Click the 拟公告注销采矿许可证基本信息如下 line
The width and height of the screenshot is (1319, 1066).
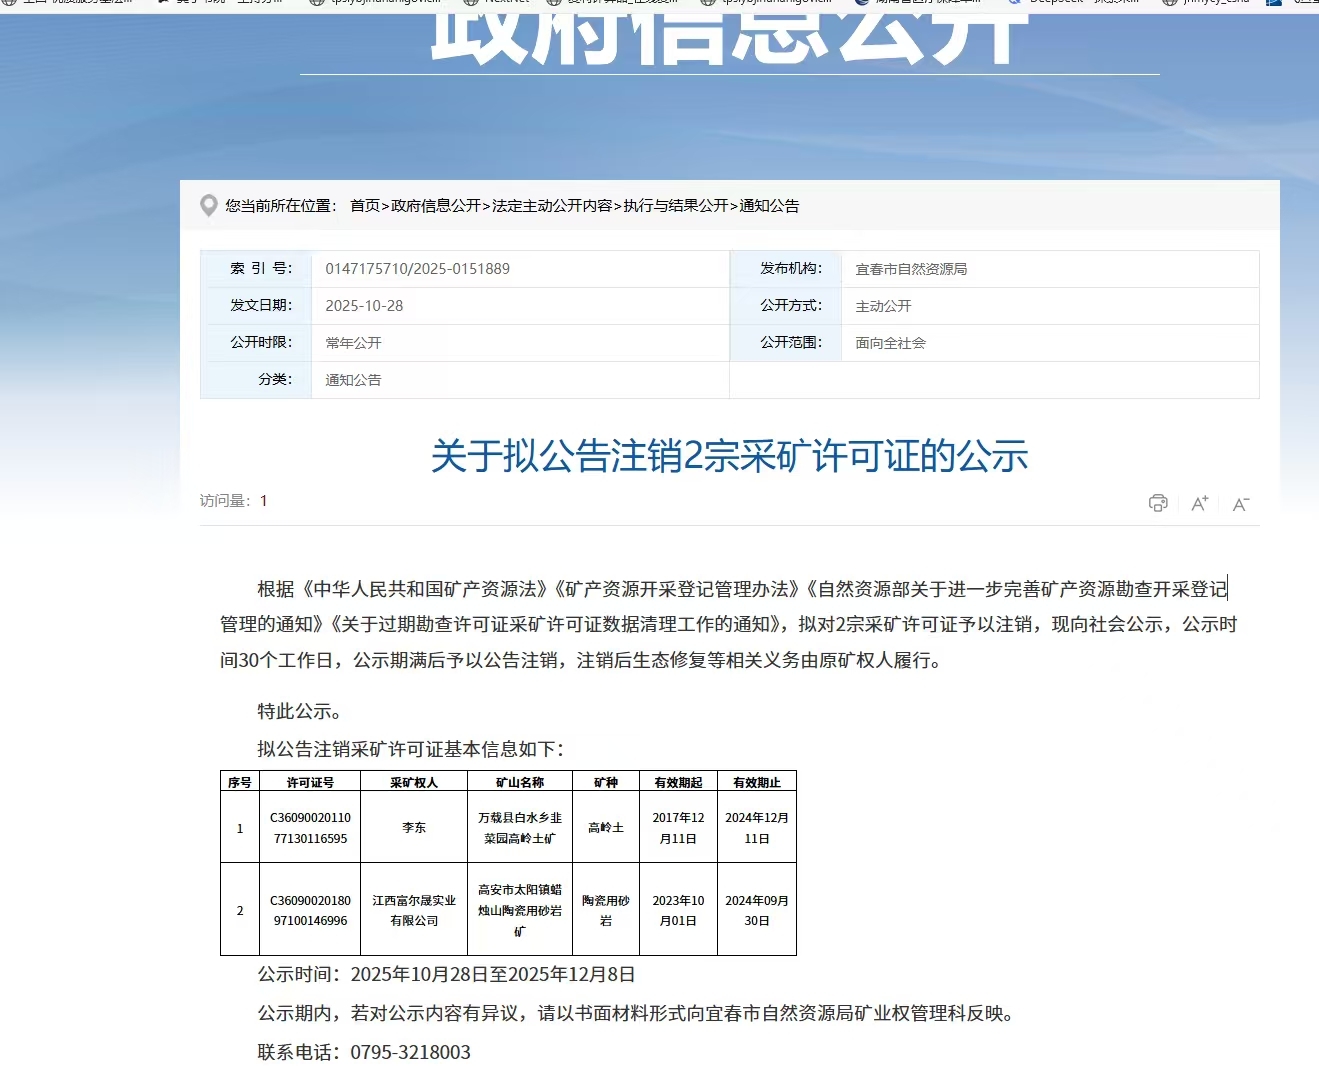[411, 749]
